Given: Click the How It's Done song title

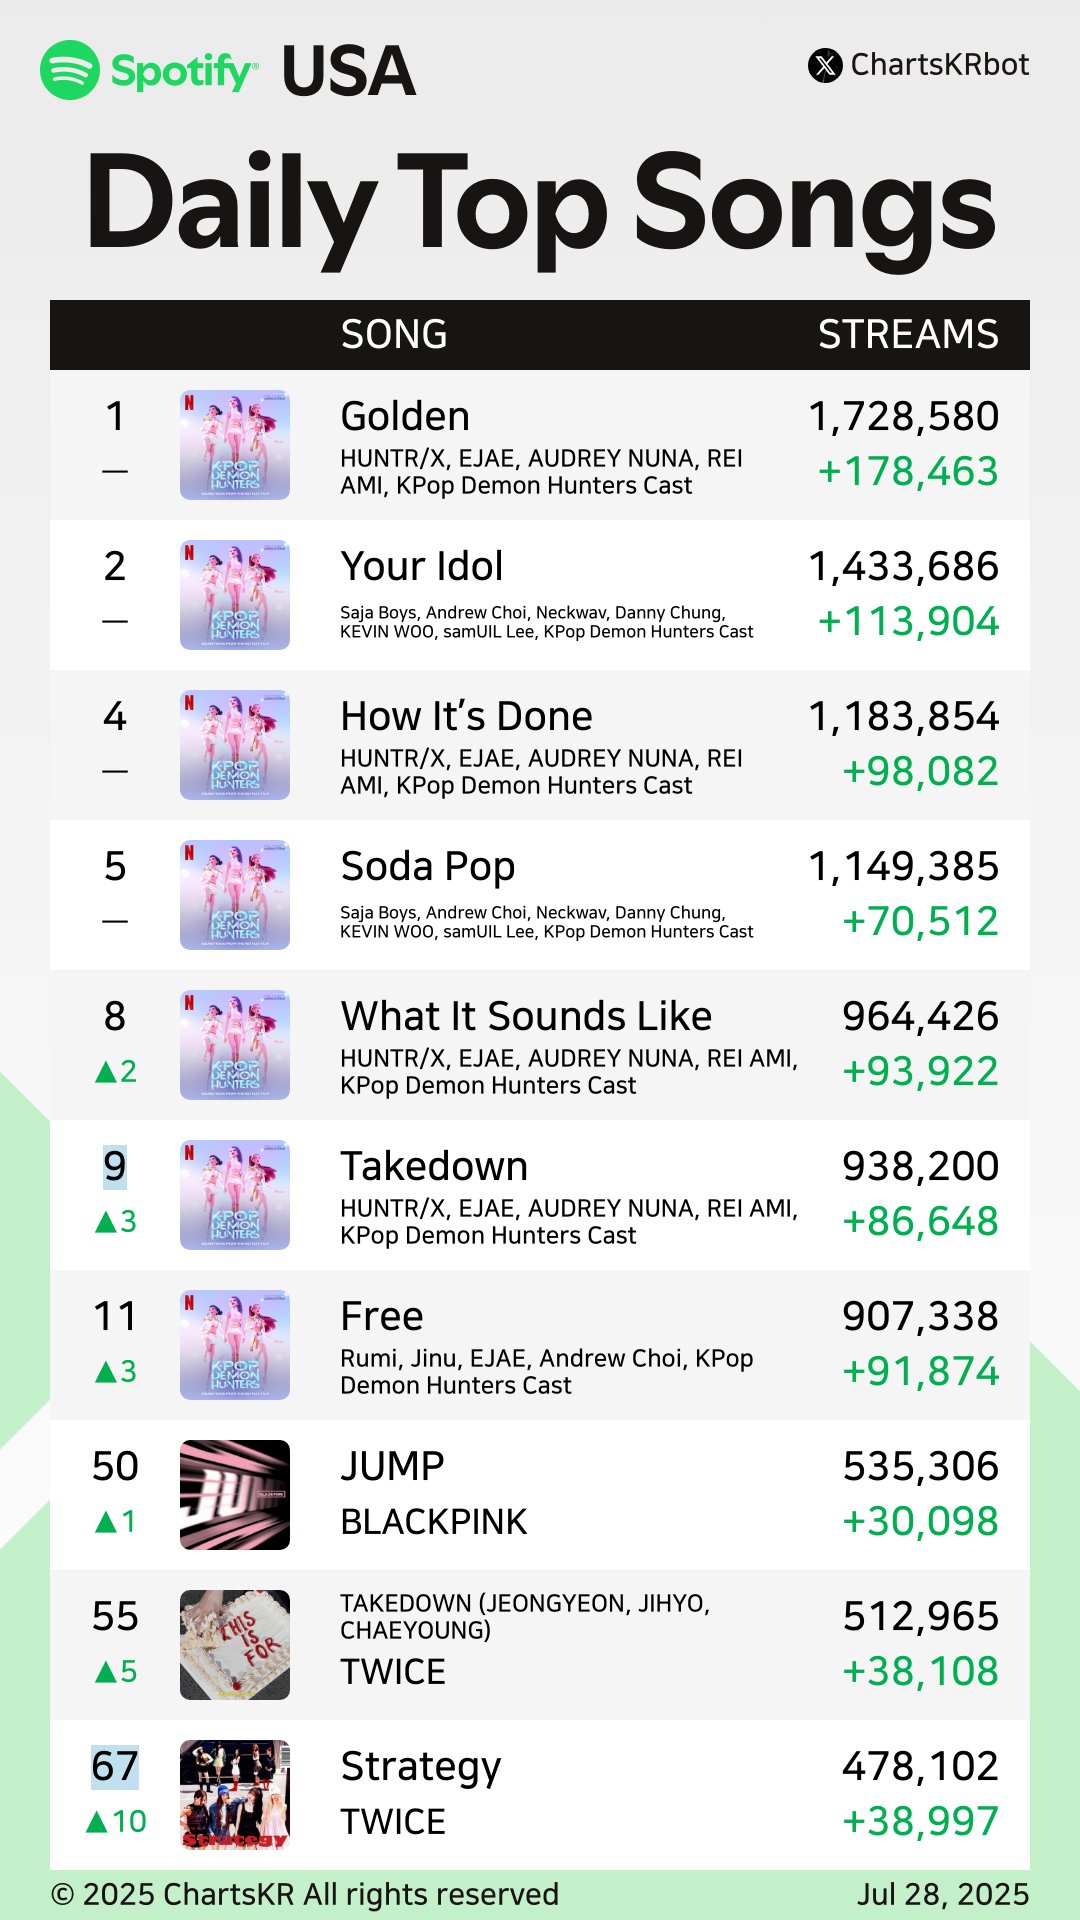Looking at the screenshot, I should tap(466, 716).
